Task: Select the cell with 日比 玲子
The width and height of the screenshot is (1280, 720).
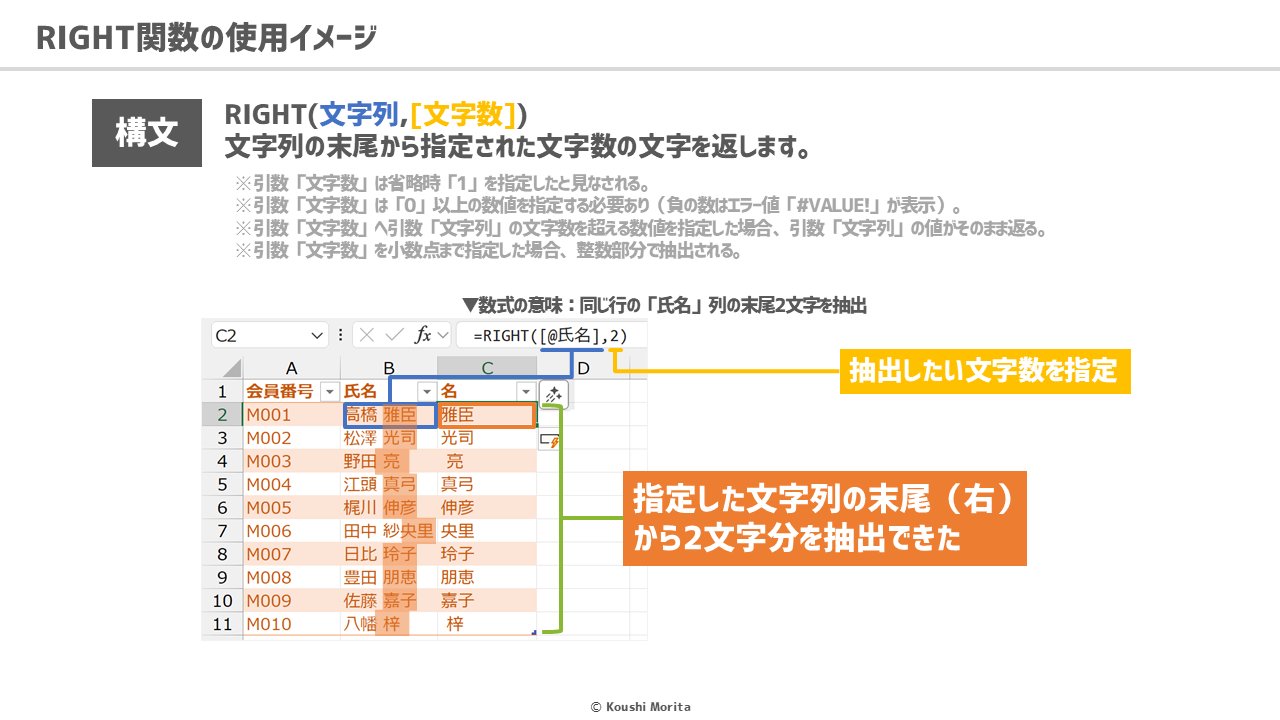Action: [389, 554]
